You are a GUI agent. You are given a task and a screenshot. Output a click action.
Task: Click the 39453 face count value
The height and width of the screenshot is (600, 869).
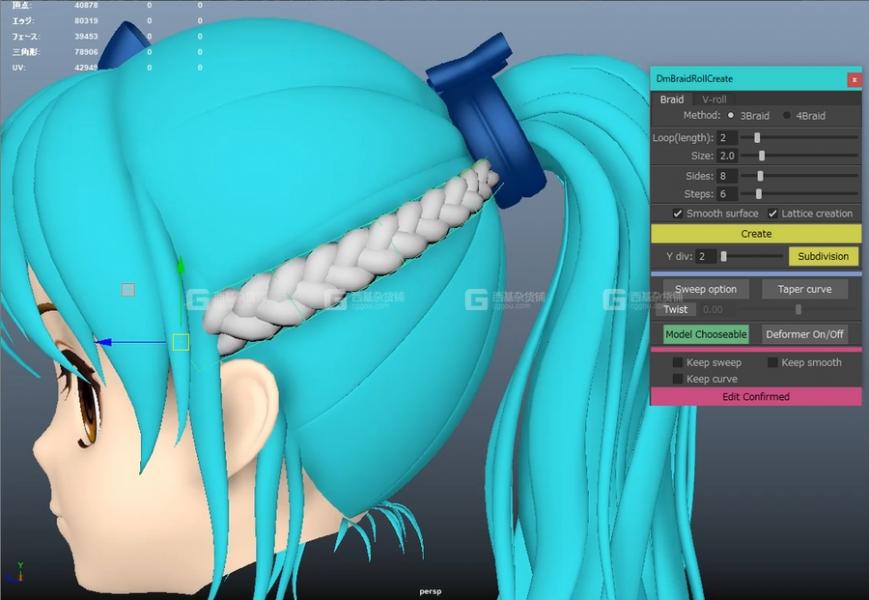click(x=86, y=37)
